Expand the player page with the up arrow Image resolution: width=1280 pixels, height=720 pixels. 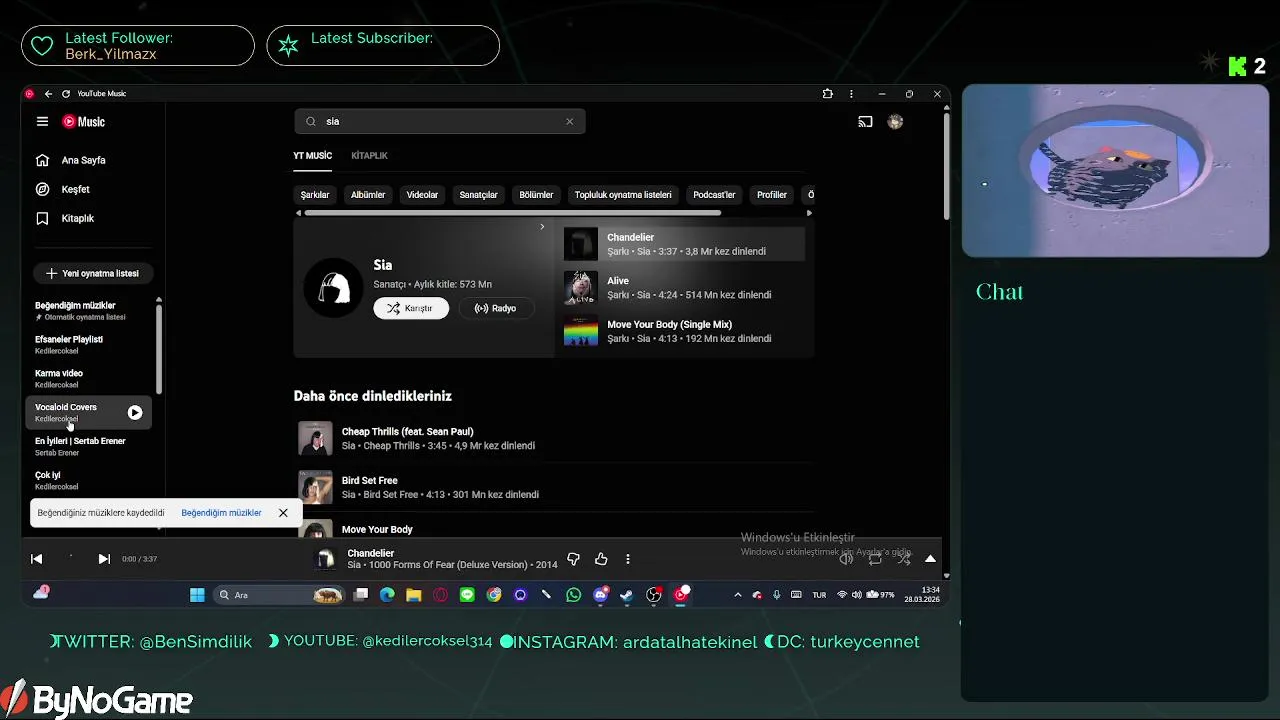[x=930, y=559]
